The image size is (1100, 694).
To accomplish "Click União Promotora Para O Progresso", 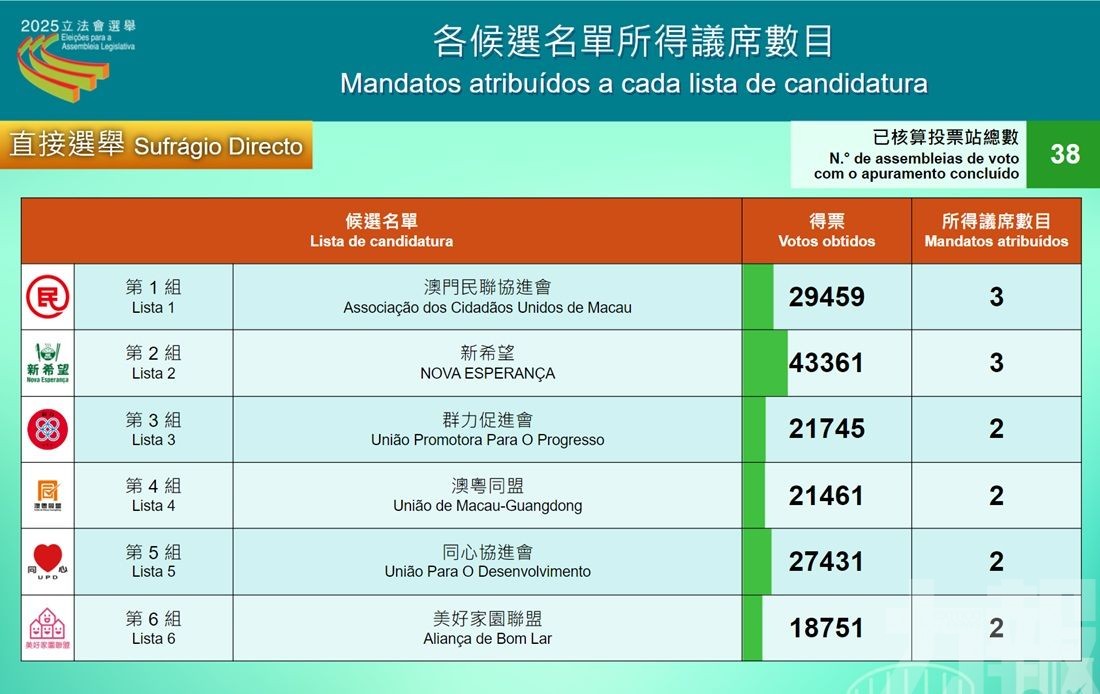I will [x=488, y=440].
